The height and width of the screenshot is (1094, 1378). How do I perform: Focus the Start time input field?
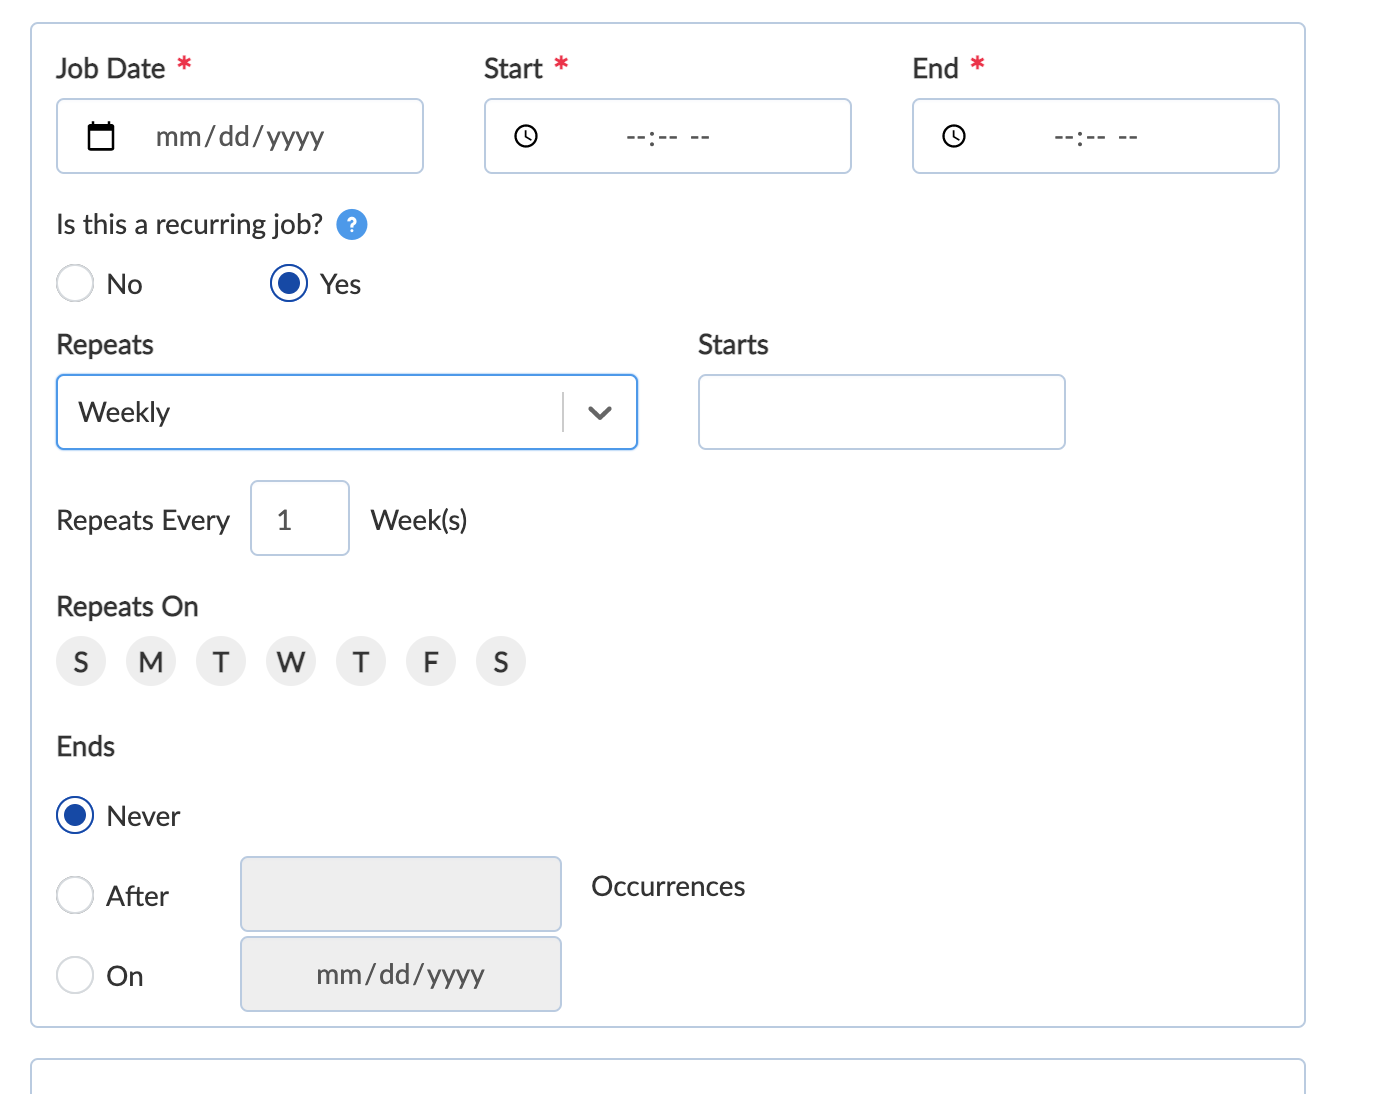(668, 136)
